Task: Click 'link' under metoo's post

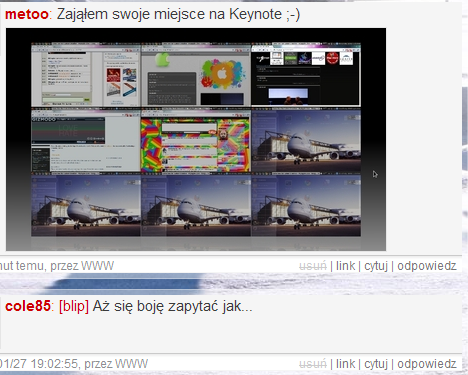Action: [345, 266]
